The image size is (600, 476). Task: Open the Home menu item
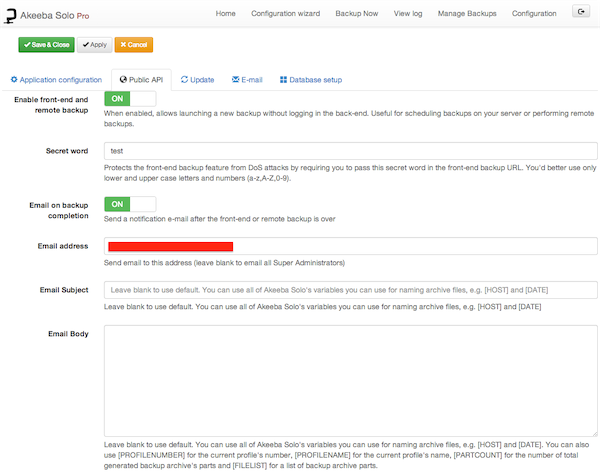click(225, 13)
